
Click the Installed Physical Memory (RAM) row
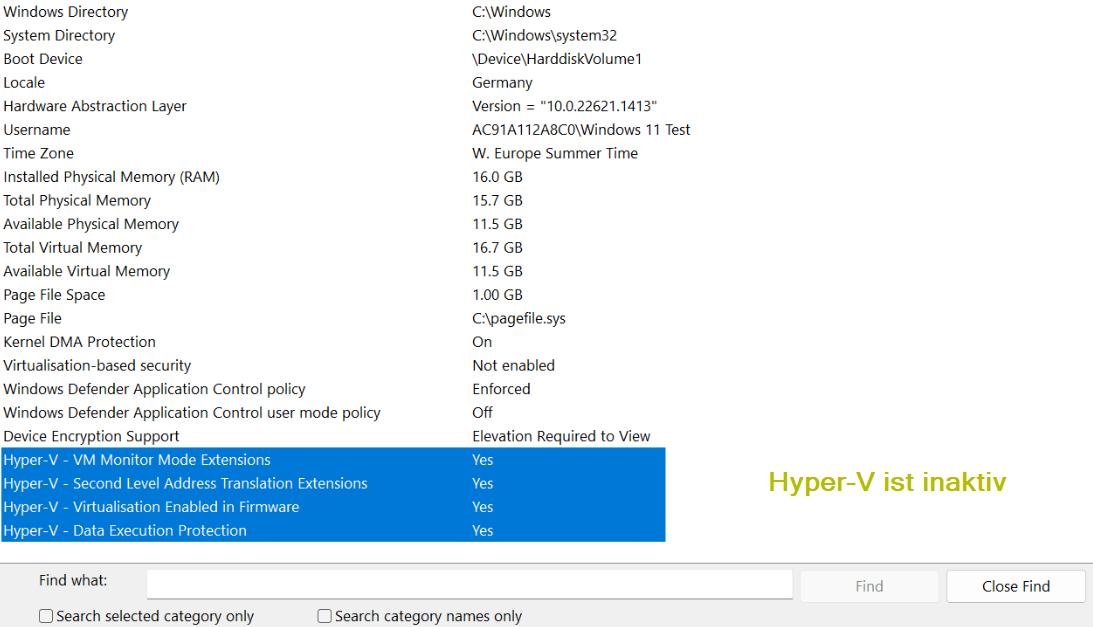[x=111, y=177]
